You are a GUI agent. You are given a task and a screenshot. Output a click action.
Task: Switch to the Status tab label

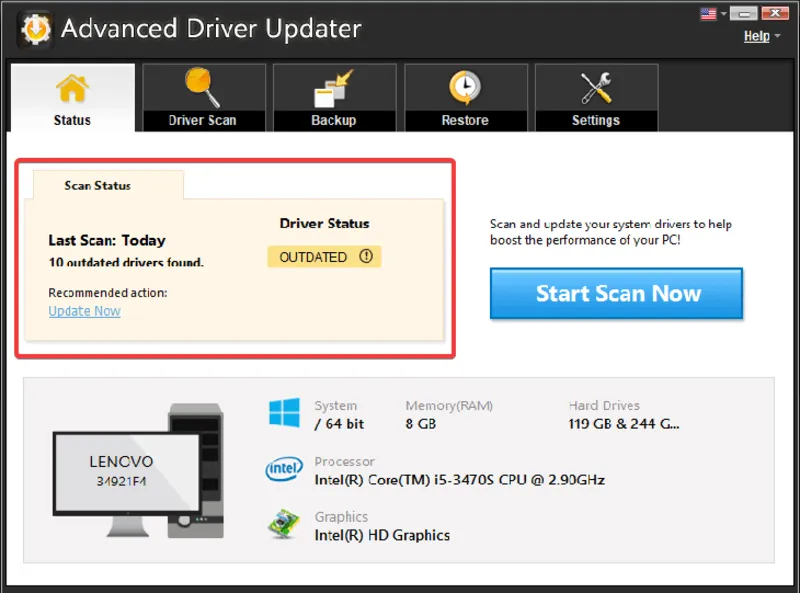coord(72,120)
